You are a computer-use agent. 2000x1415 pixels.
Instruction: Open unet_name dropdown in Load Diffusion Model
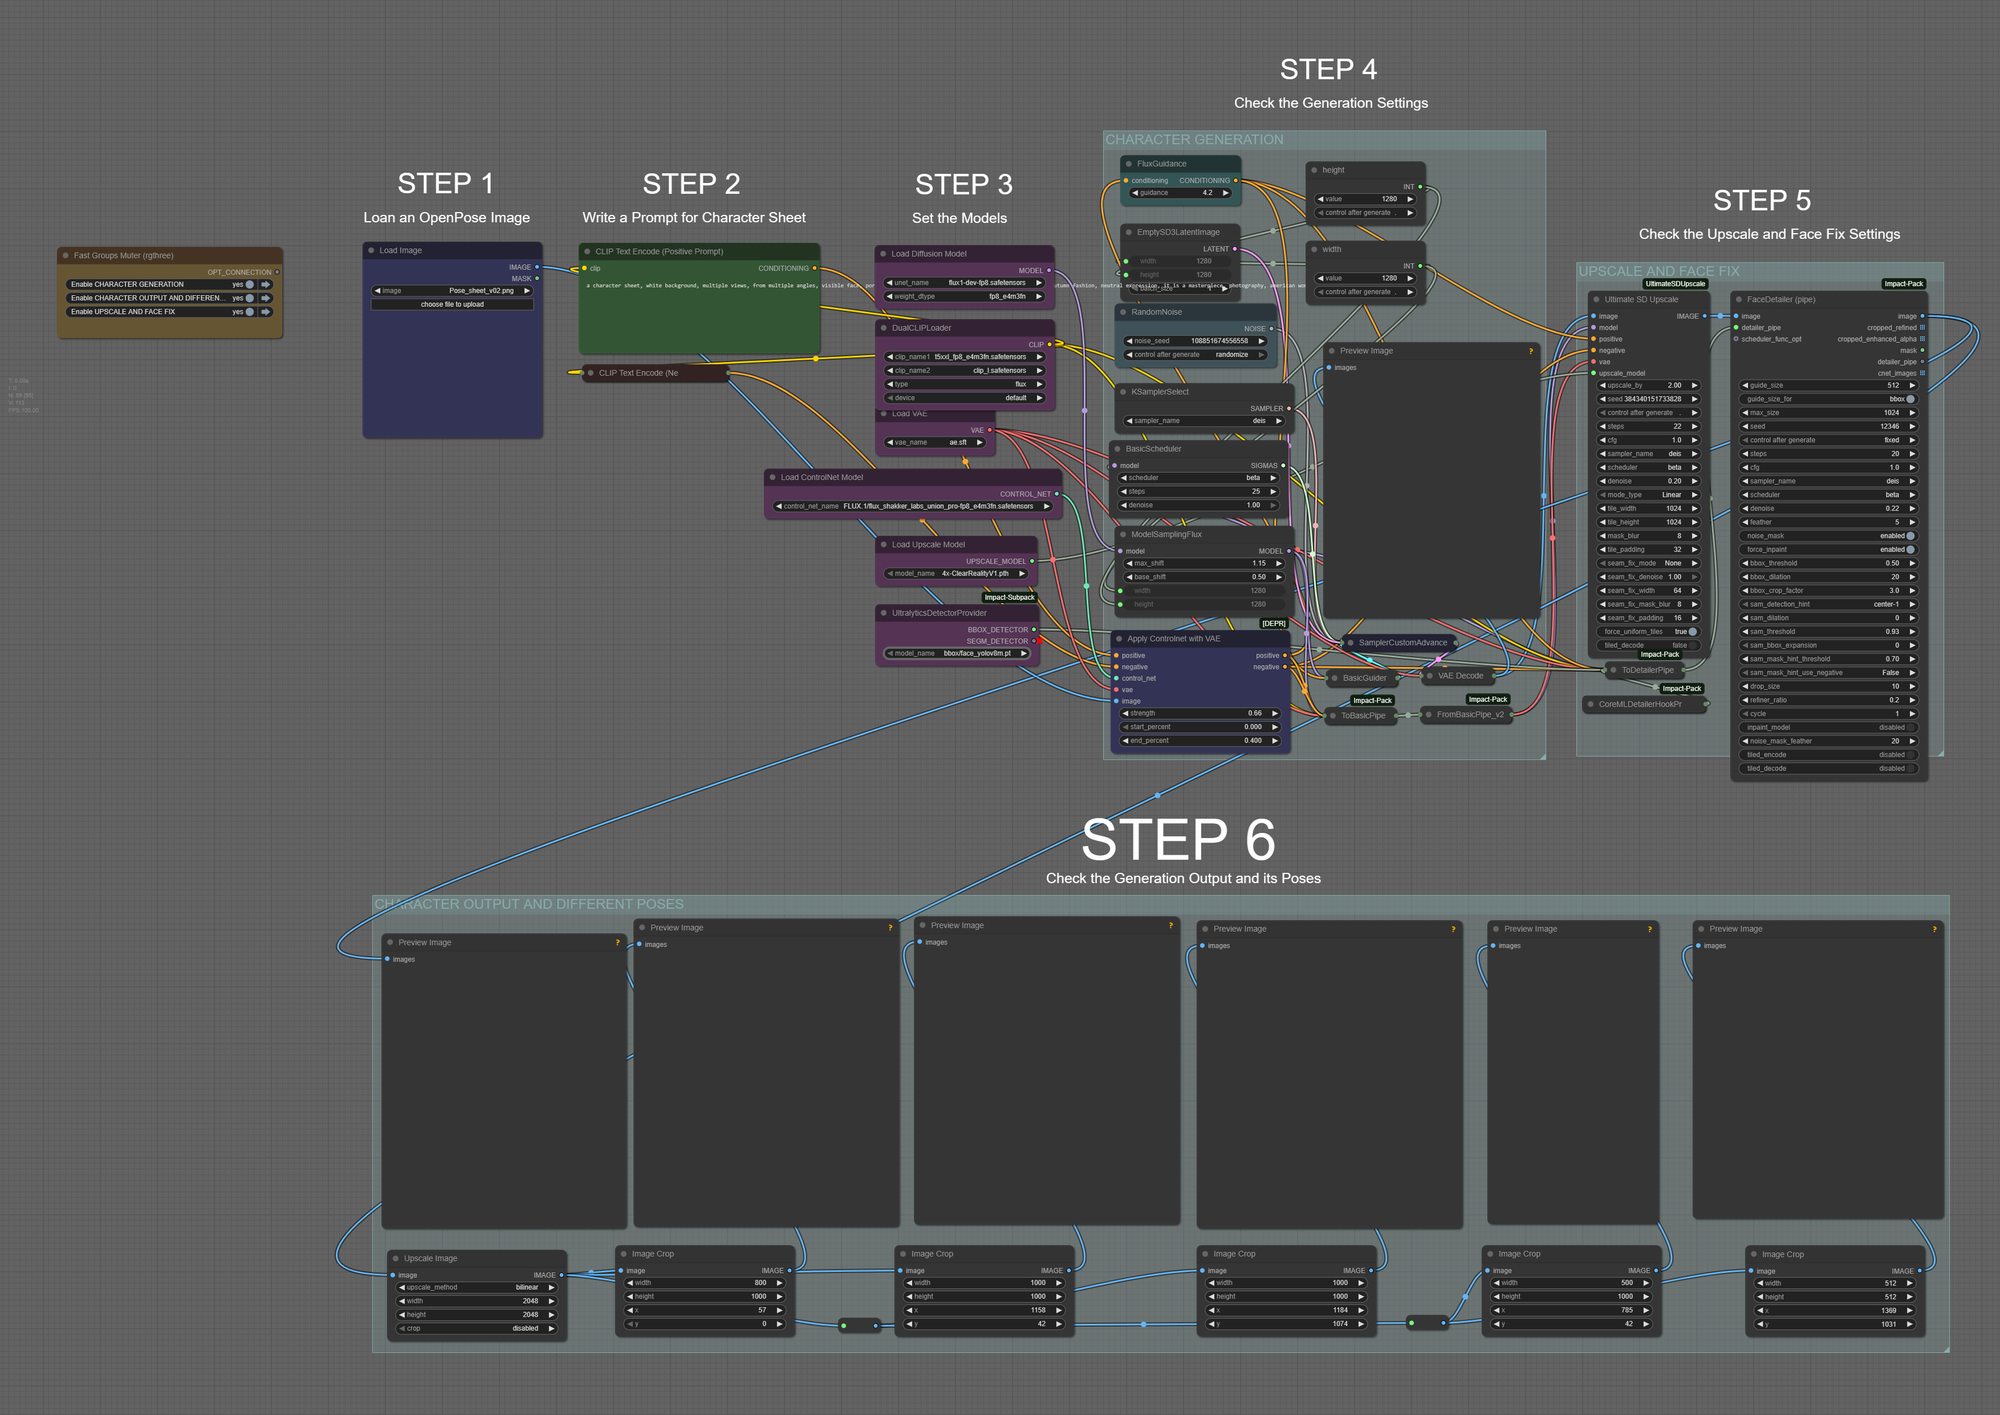[964, 283]
